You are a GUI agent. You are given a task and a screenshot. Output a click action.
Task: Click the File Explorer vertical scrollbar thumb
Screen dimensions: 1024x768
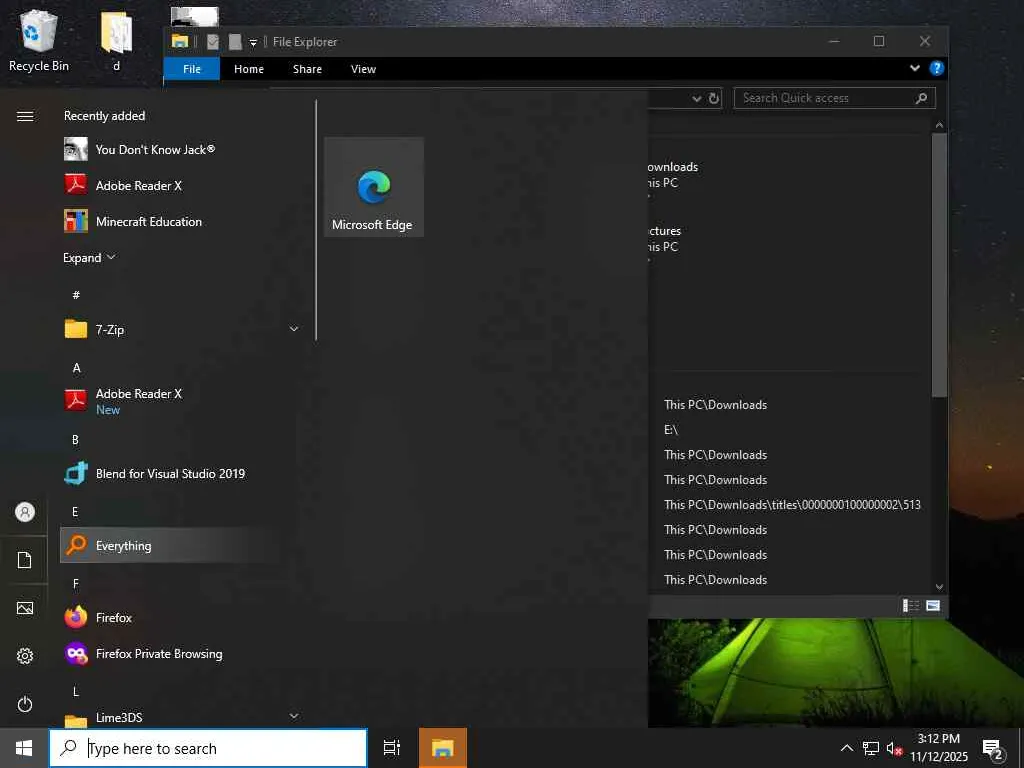(939, 264)
